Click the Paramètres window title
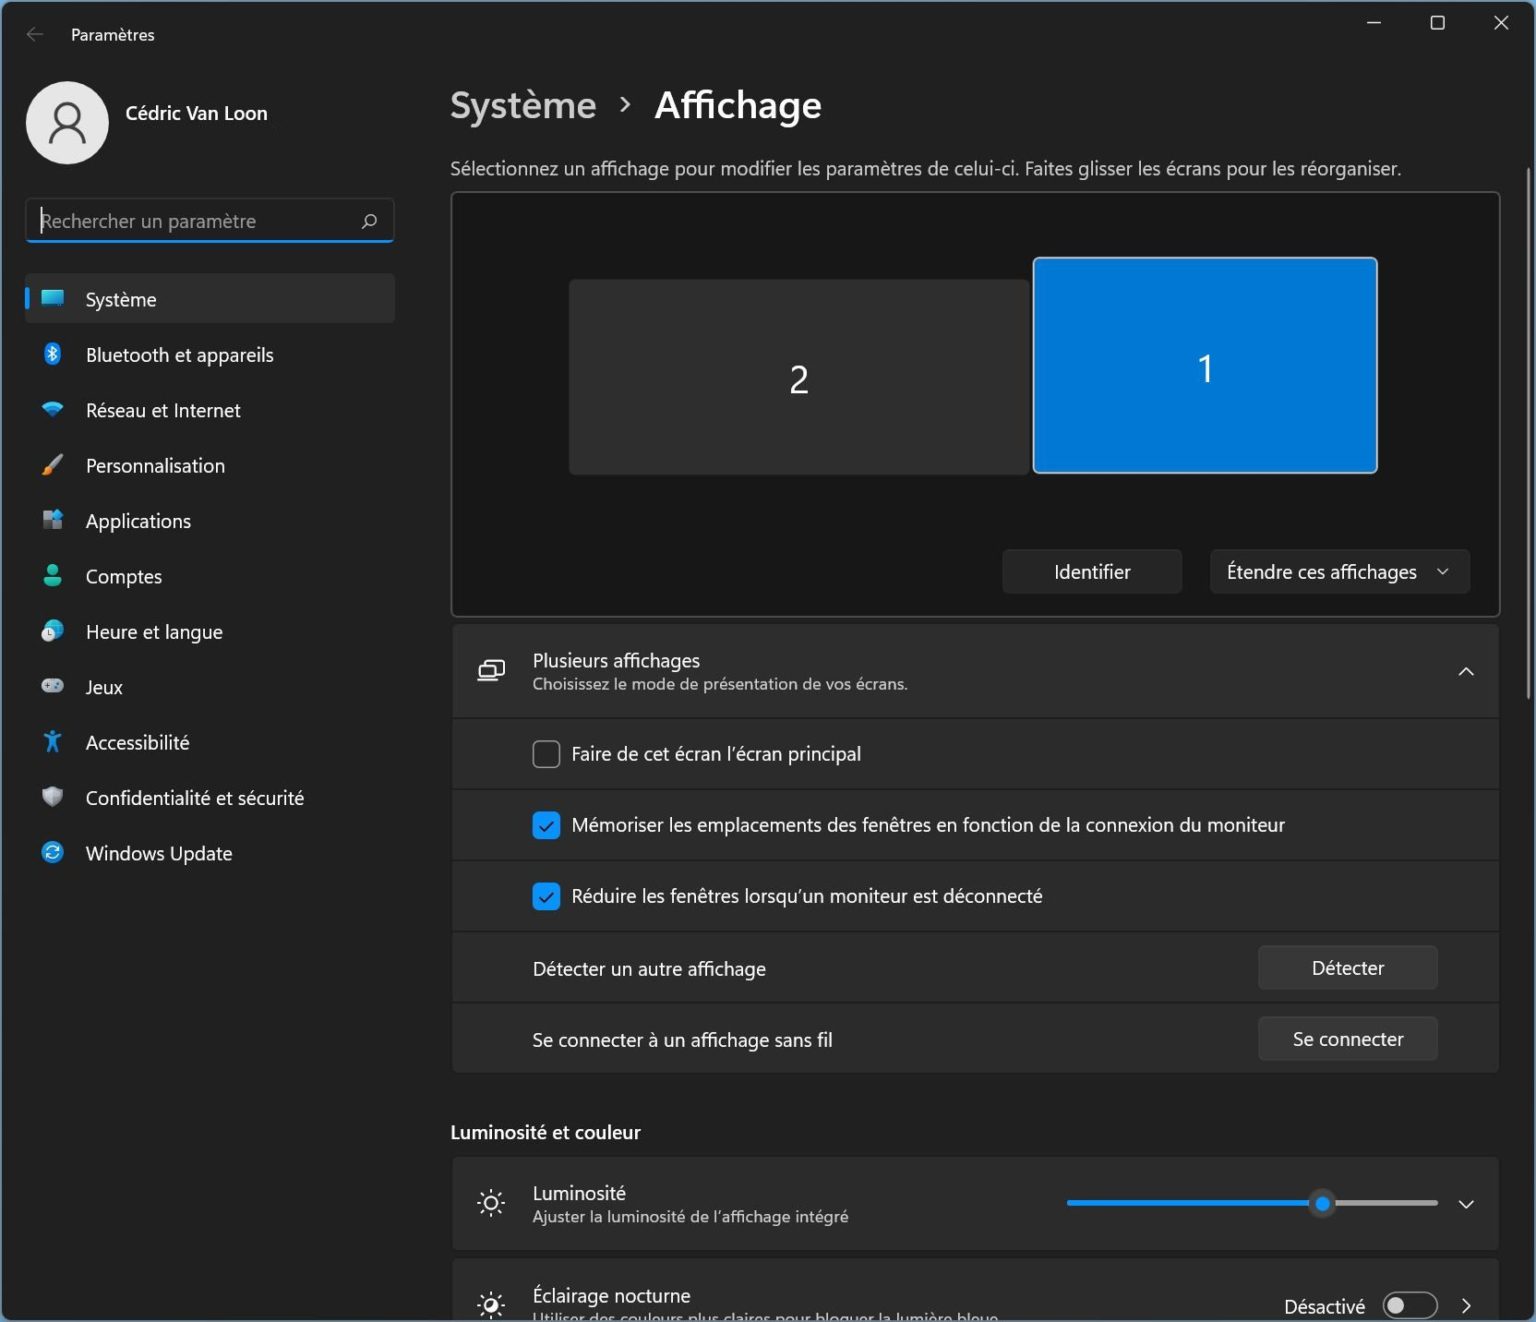This screenshot has width=1536, height=1322. pos(113,35)
